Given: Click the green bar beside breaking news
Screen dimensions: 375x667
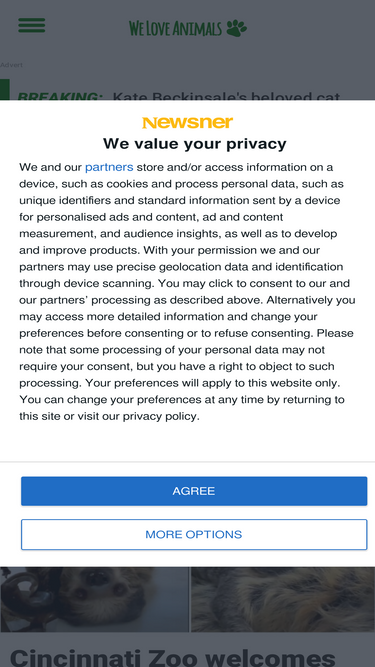Looking at the screenshot, I should (5, 89).
